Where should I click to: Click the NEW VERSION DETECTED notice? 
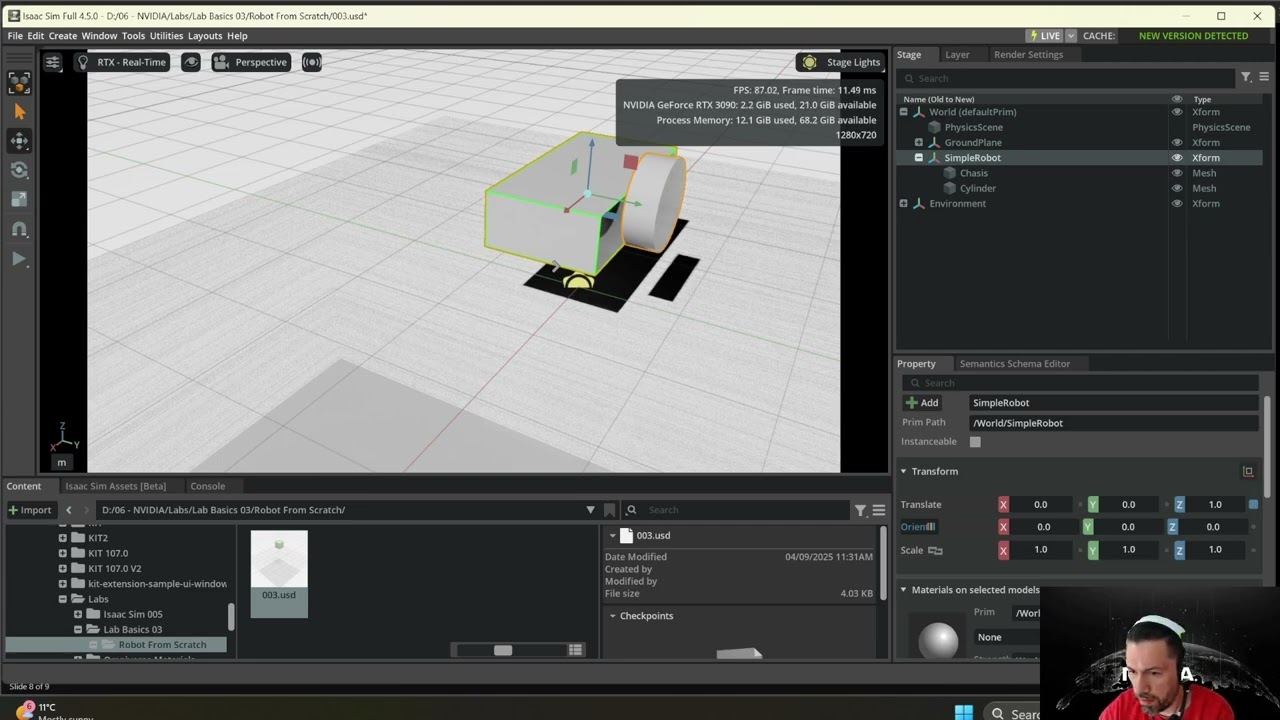pos(1193,36)
